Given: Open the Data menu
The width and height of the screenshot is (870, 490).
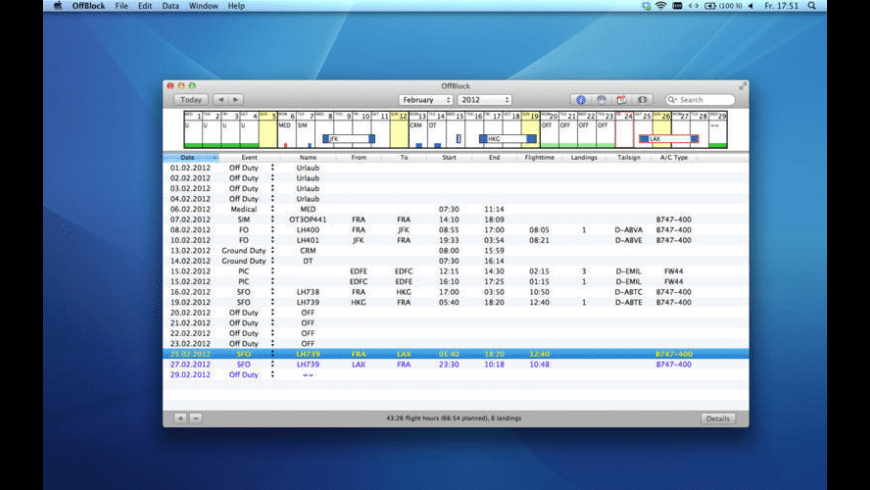Looking at the screenshot, I should click(171, 6).
